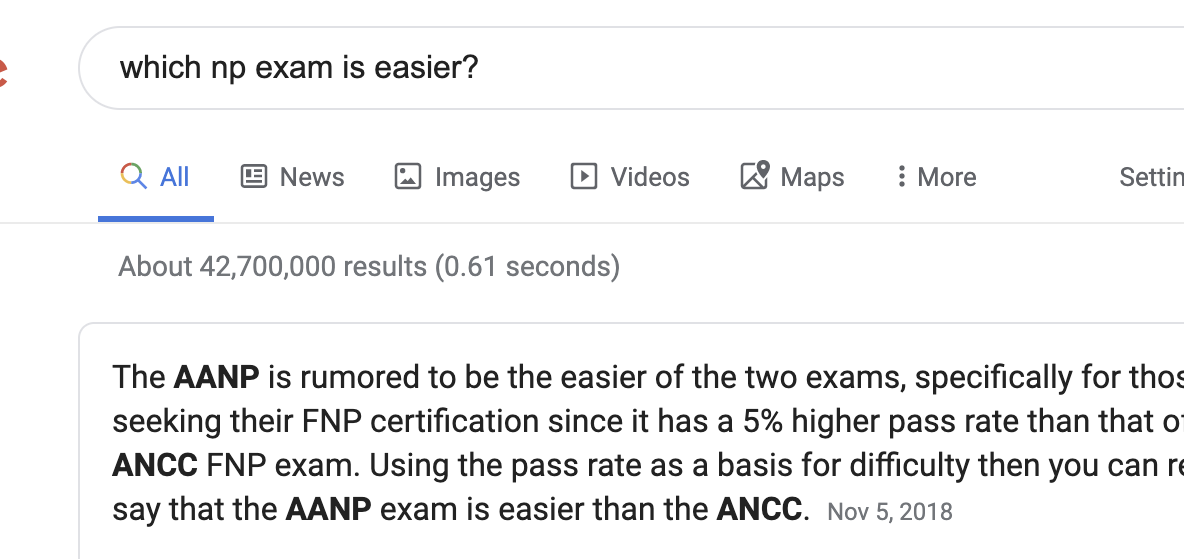Screen dimensions: 1184x559
Task: Select the All tab label
Action: (x=174, y=177)
